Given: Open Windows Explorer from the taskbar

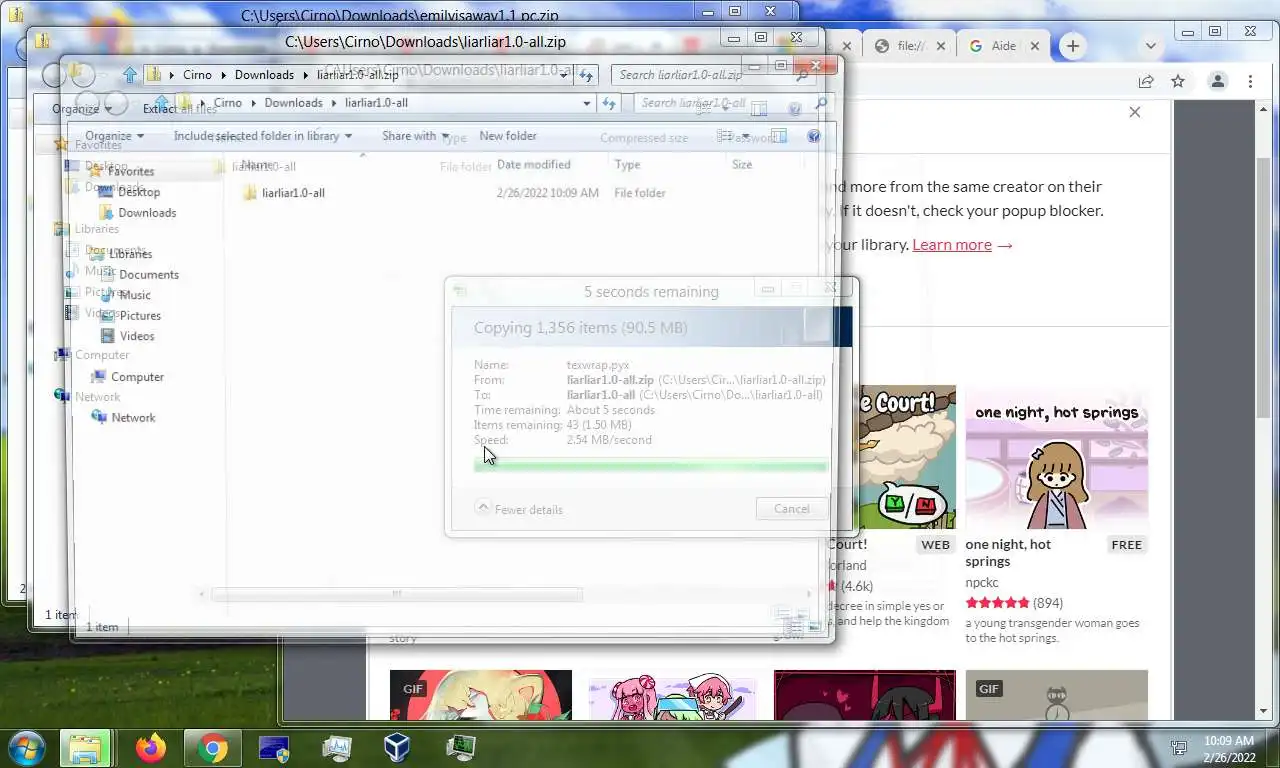Looking at the screenshot, I should [x=85, y=747].
